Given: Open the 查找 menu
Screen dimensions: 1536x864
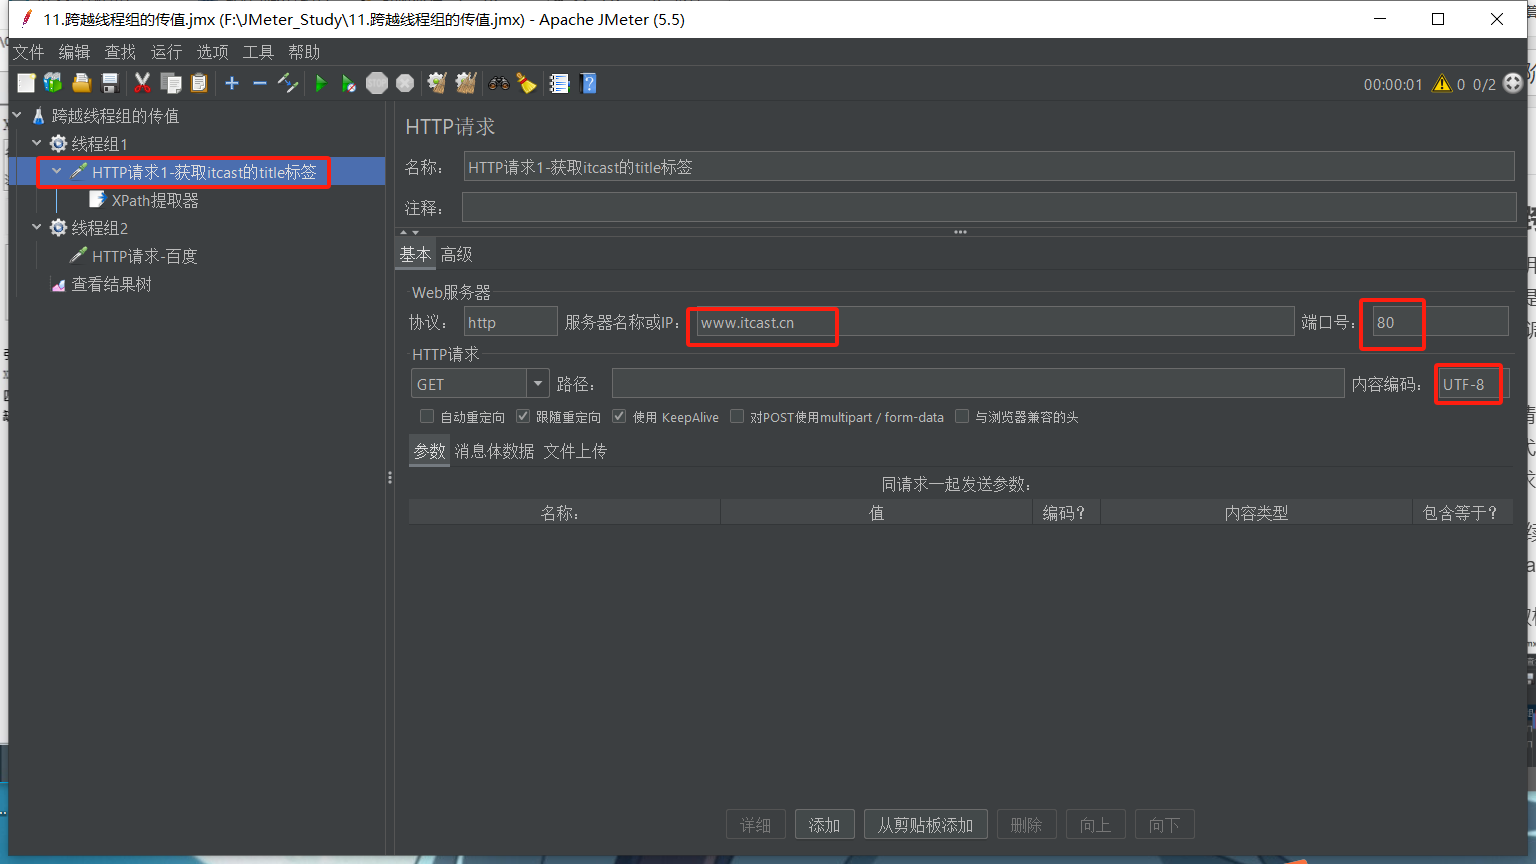Looking at the screenshot, I should [x=120, y=52].
